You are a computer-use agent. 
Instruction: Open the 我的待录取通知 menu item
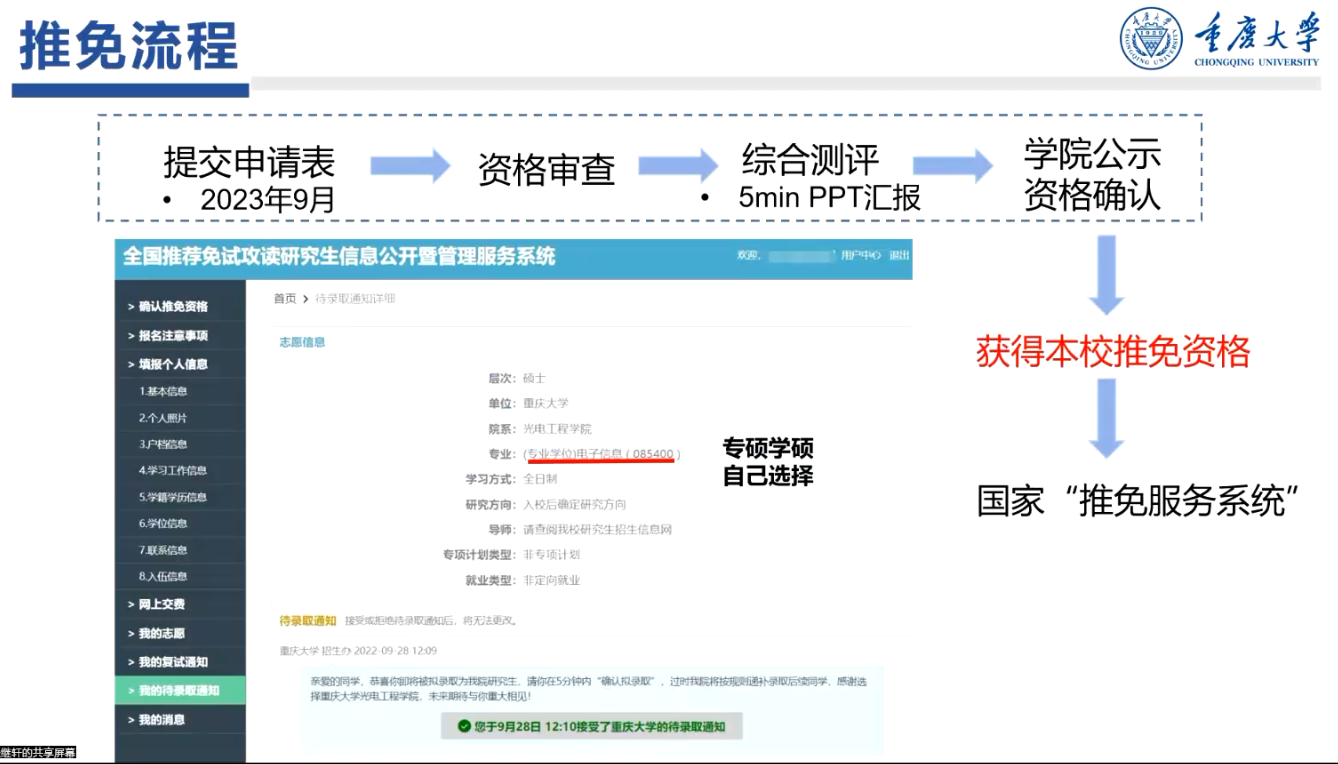(178, 691)
